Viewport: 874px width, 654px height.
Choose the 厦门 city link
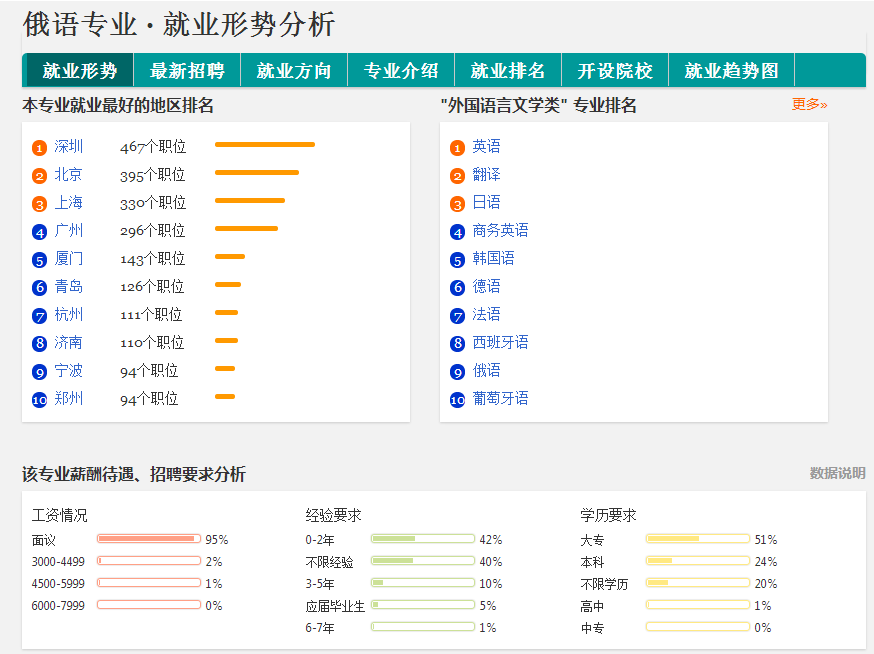pyautogui.click(x=69, y=259)
